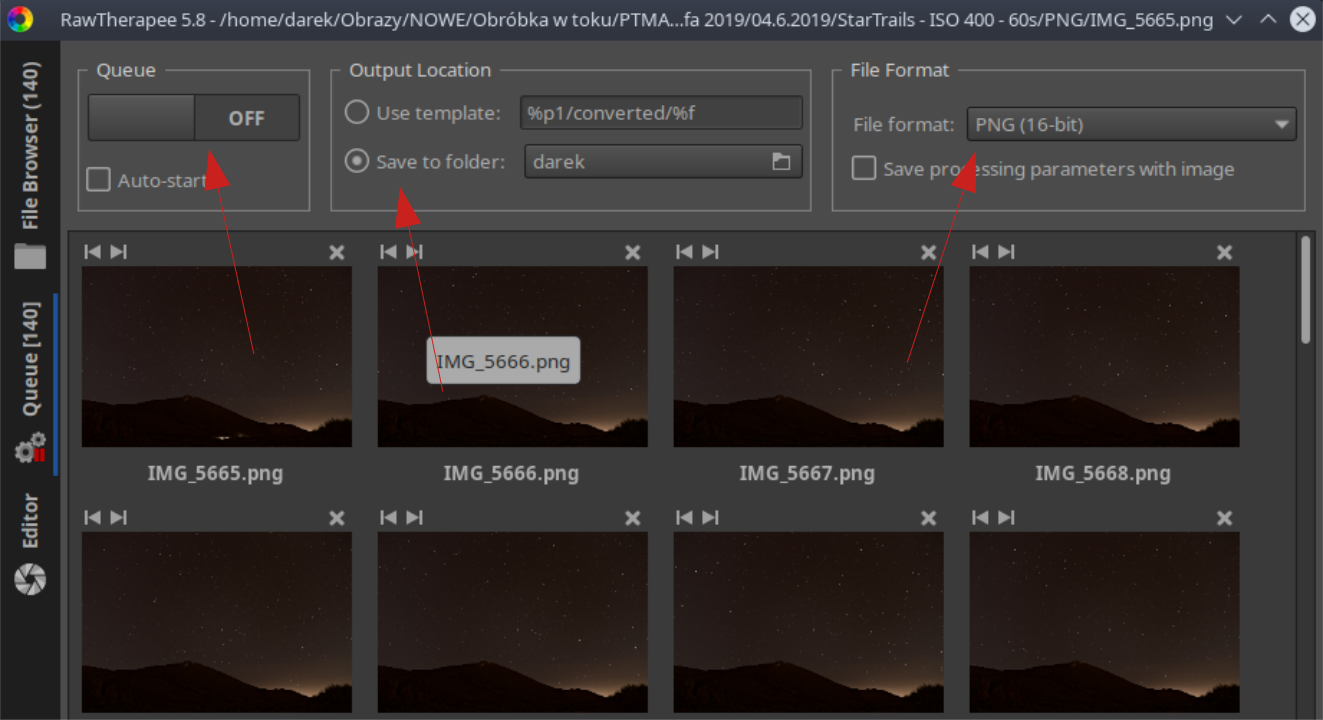This screenshot has width=1323, height=720.
Task: Remove IMG_5667.png from the queue
Action: (929, 253)
